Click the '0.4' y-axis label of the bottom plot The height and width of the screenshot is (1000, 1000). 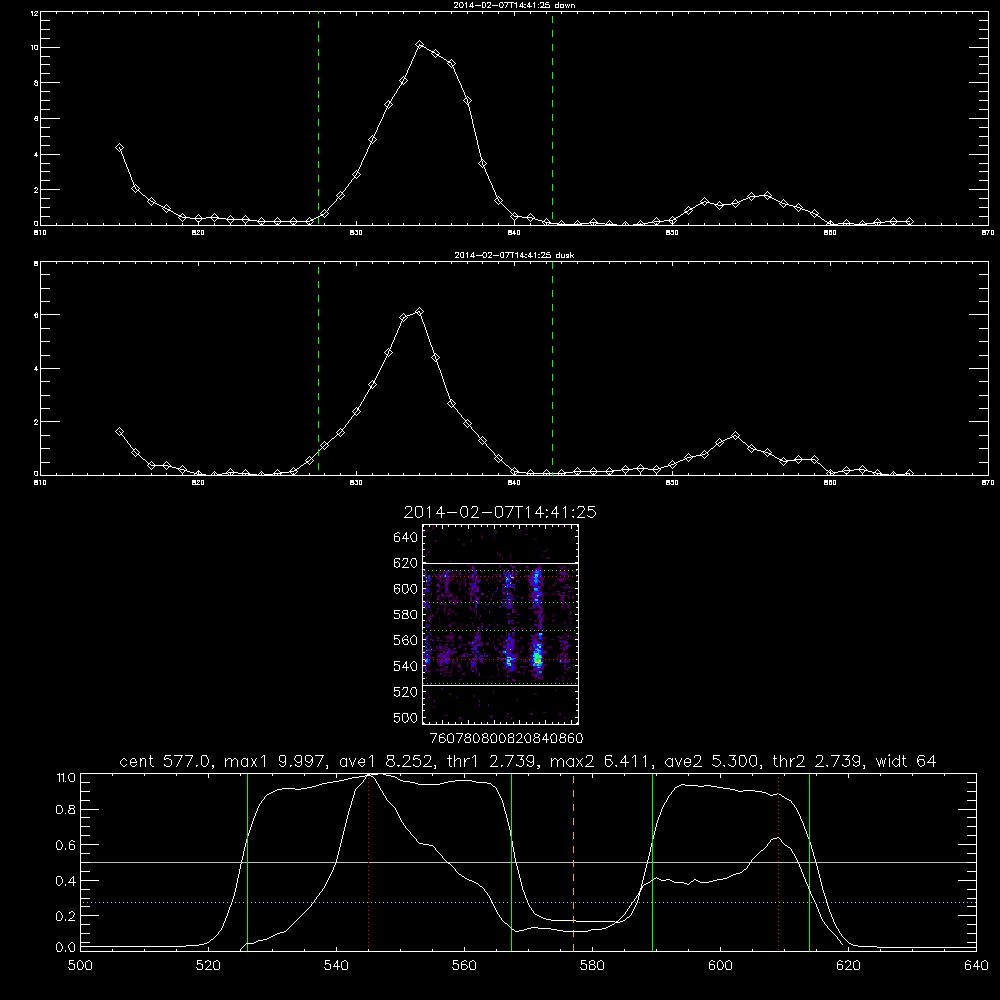[66, 881]
